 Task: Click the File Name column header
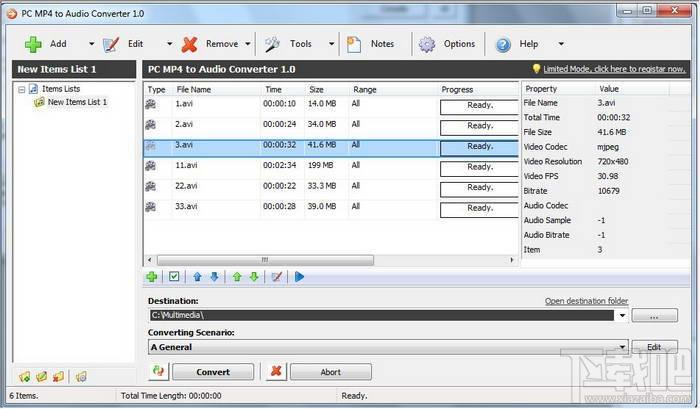pyautogui.click(x=217, y=89)
